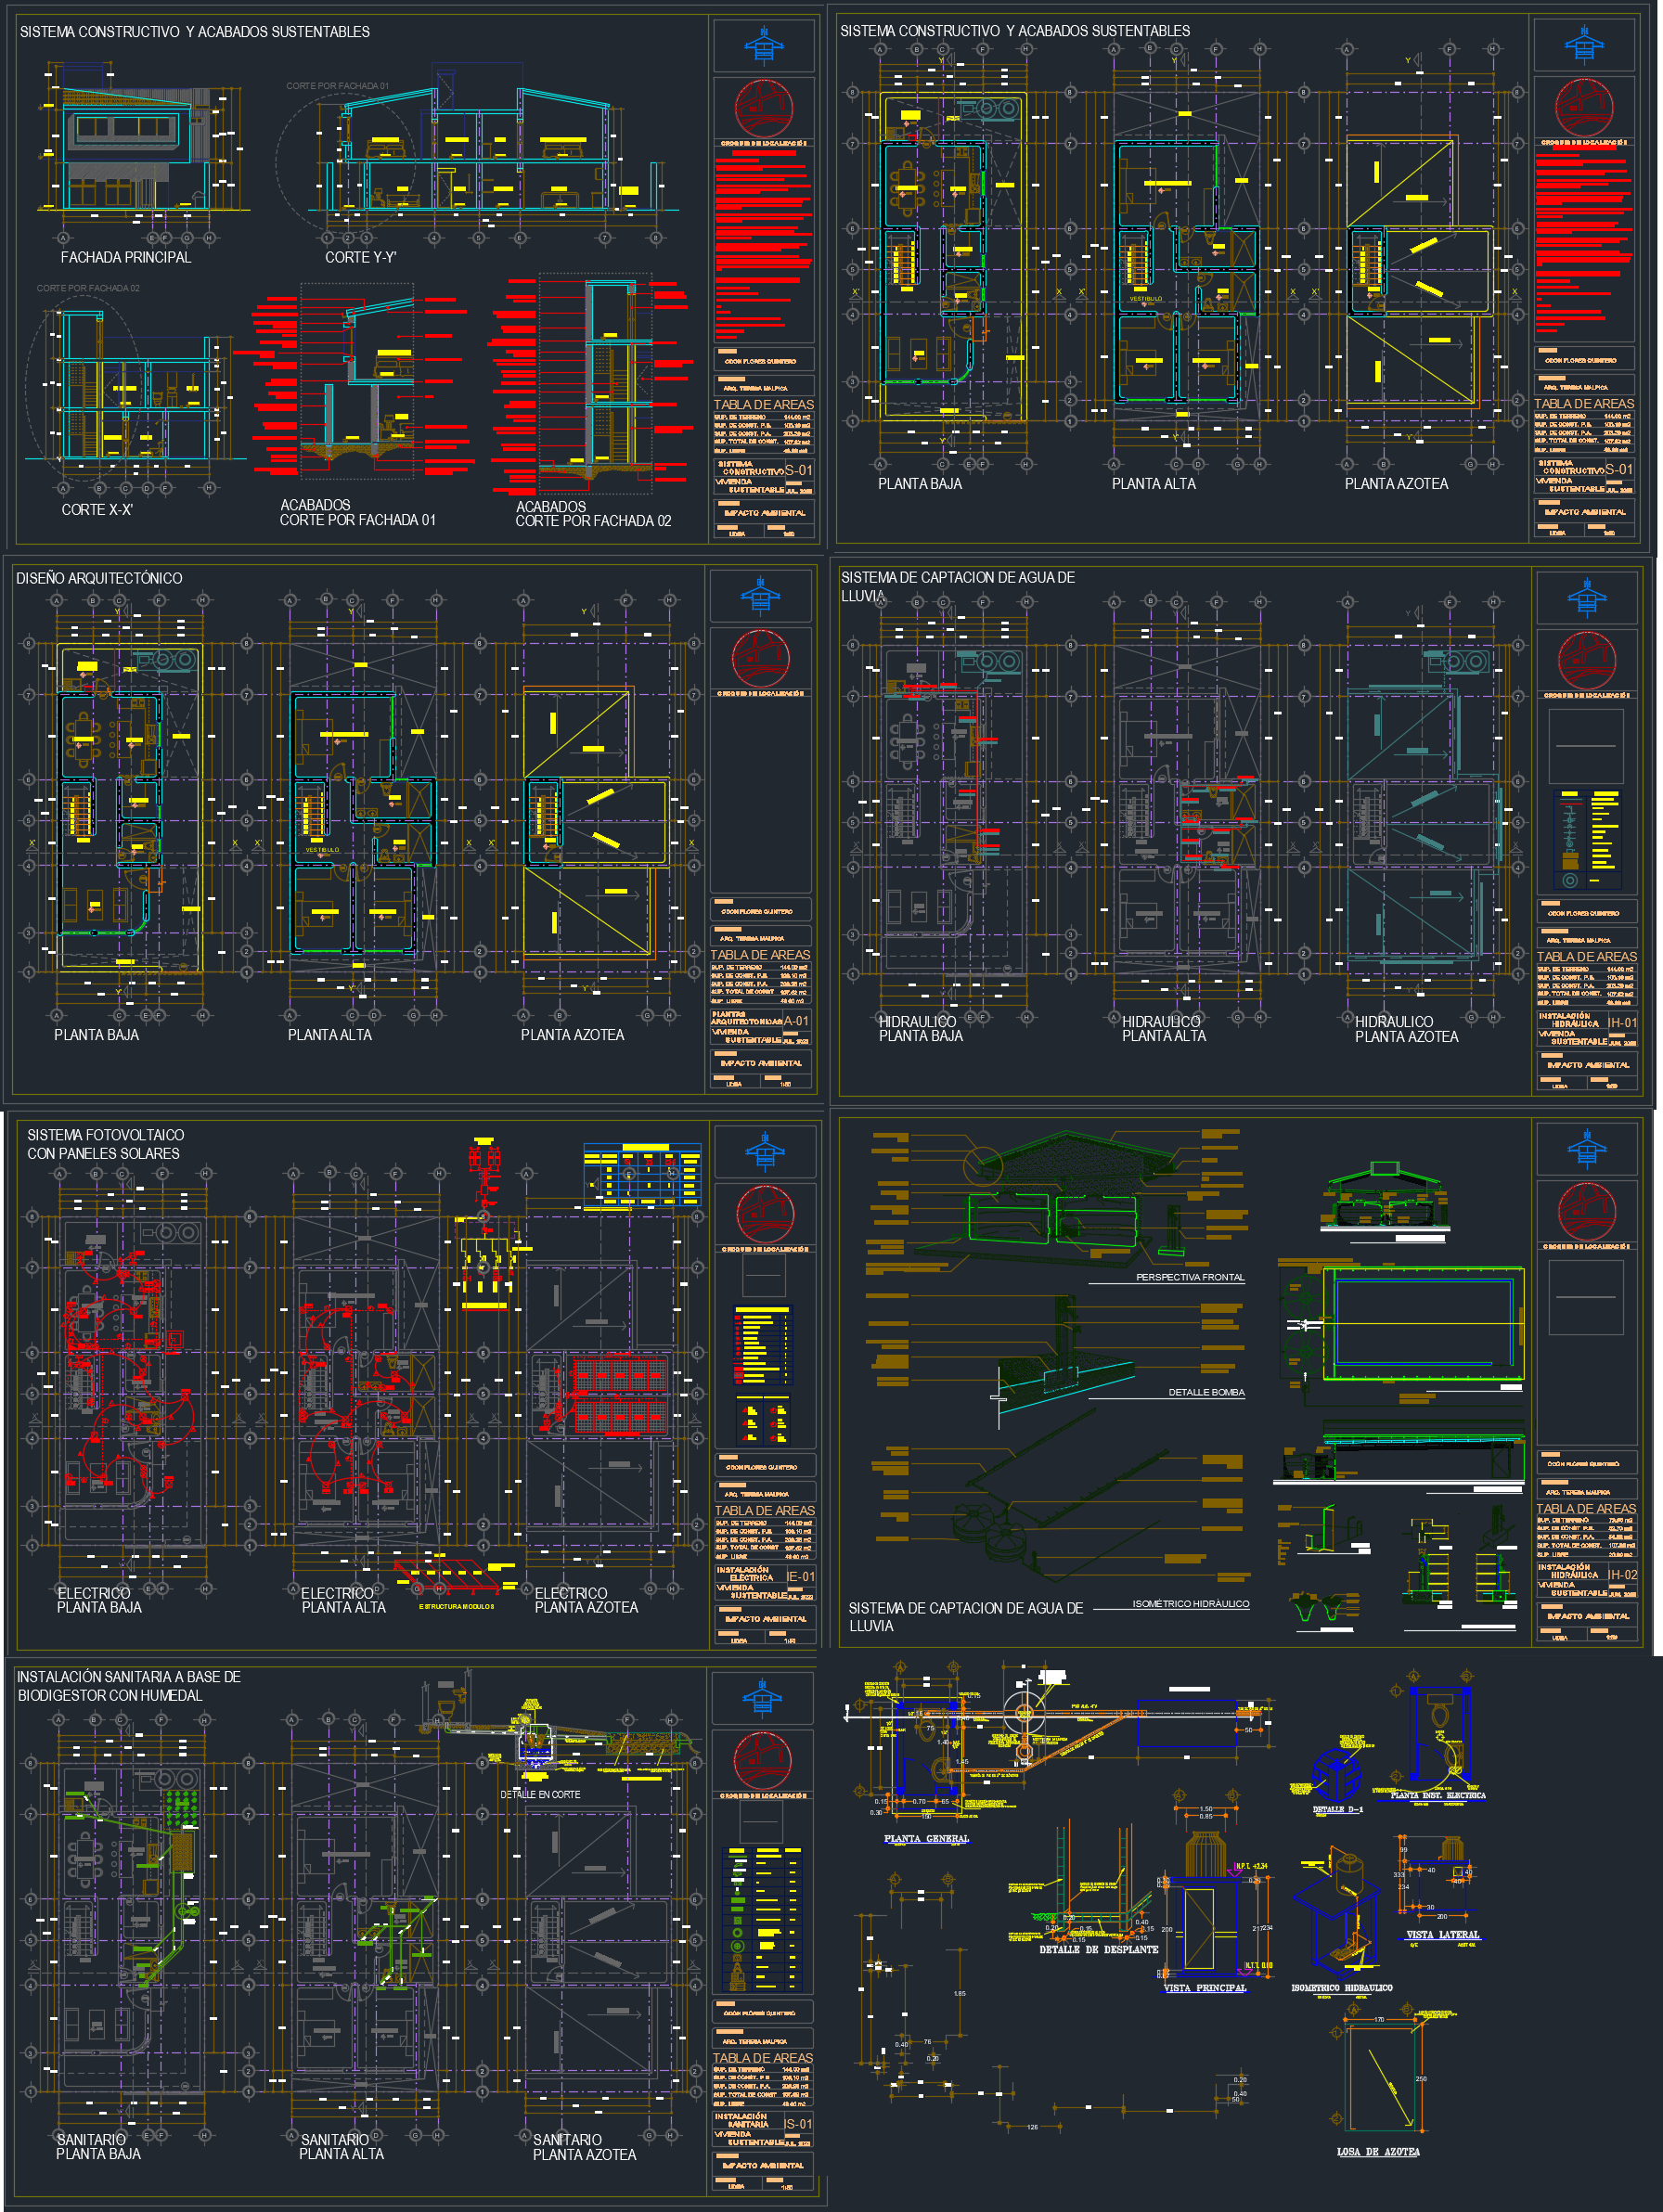
Task: Click the DETALLE EN CORTE label
Action: tap(540, 1794)
